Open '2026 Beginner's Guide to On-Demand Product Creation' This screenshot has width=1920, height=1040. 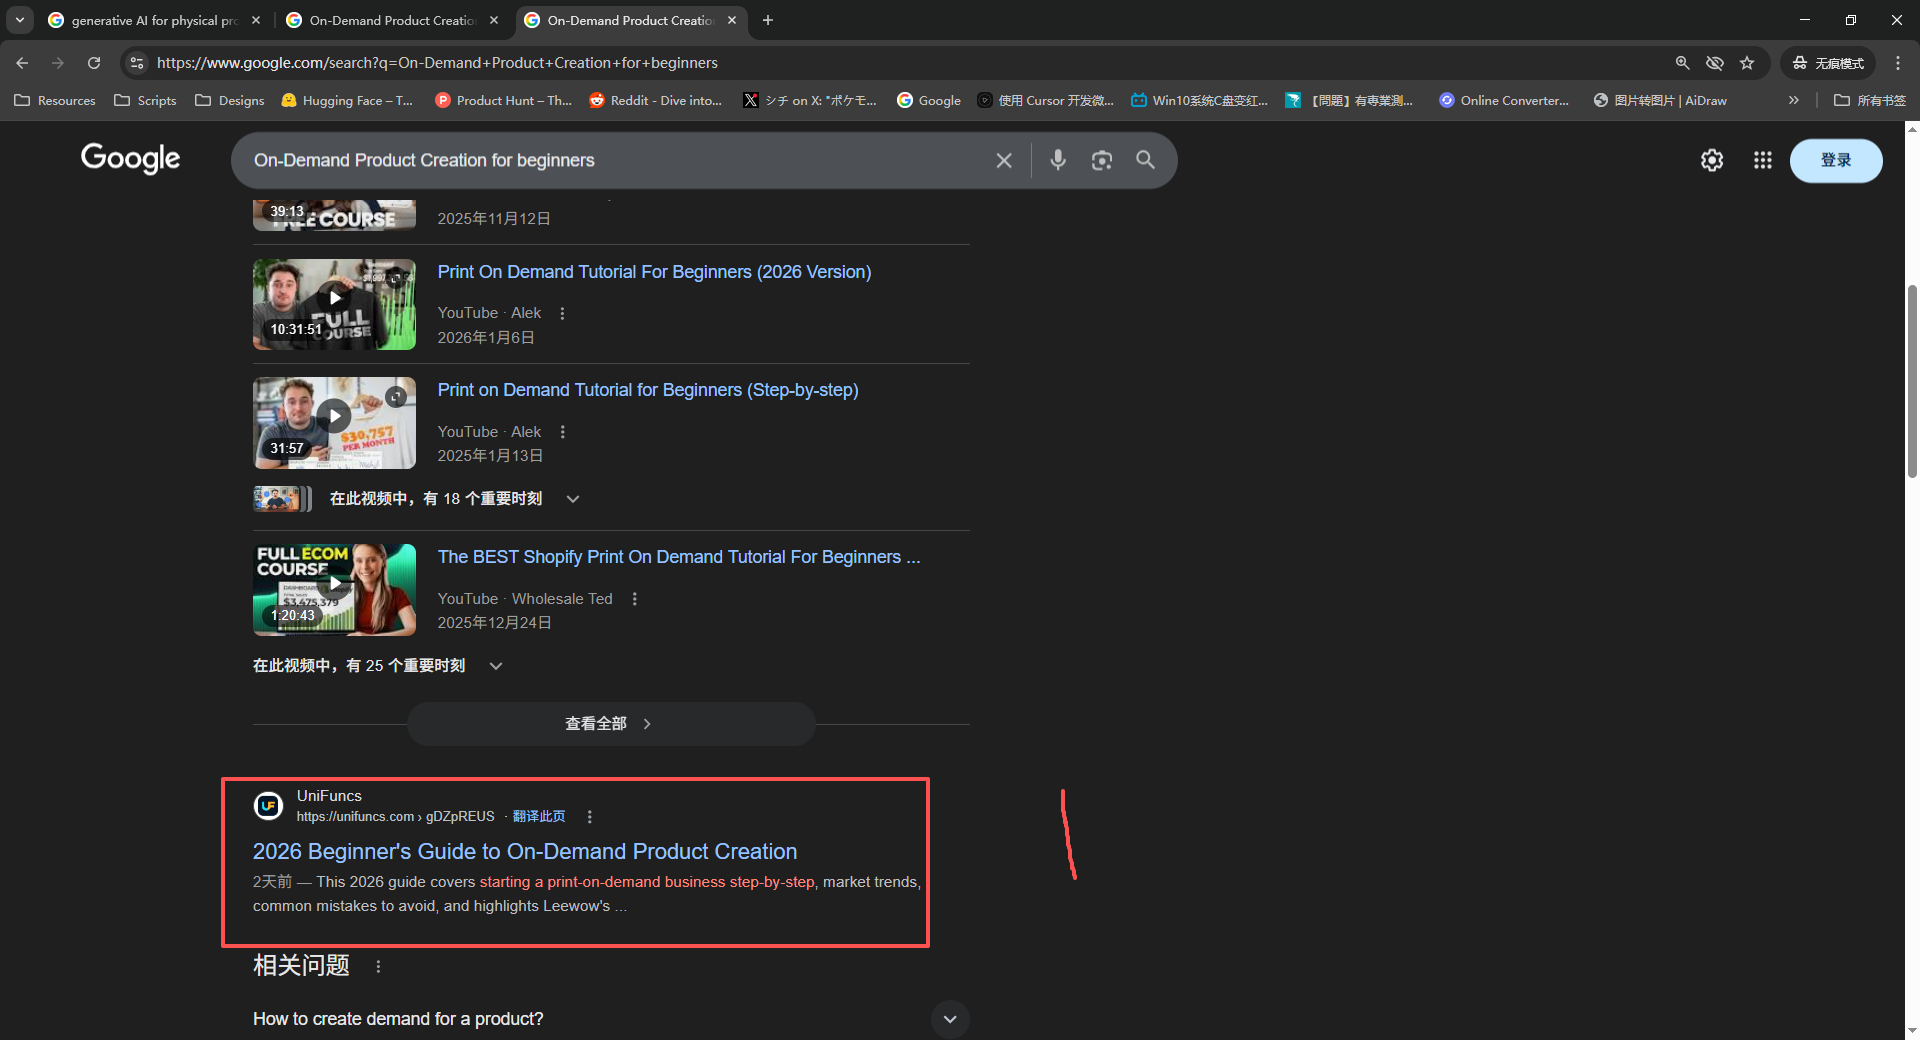tap(524, 851)
